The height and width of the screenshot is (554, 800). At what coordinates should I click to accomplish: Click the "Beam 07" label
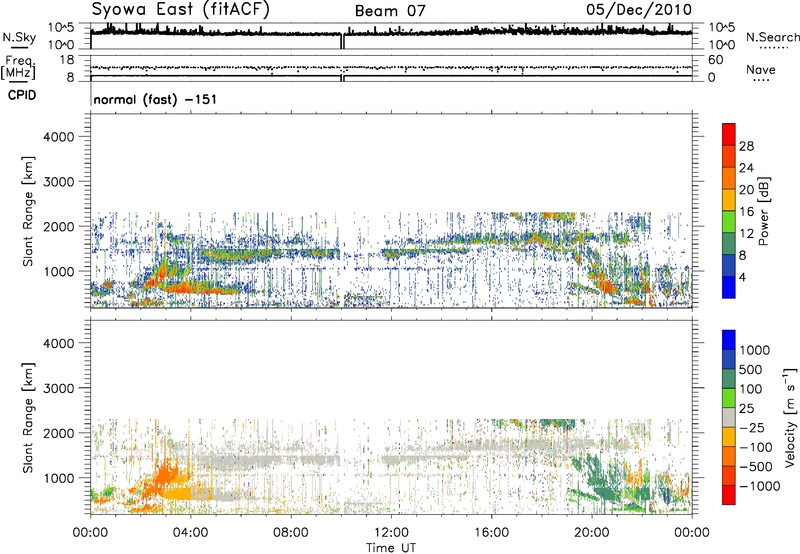(390, 11)
